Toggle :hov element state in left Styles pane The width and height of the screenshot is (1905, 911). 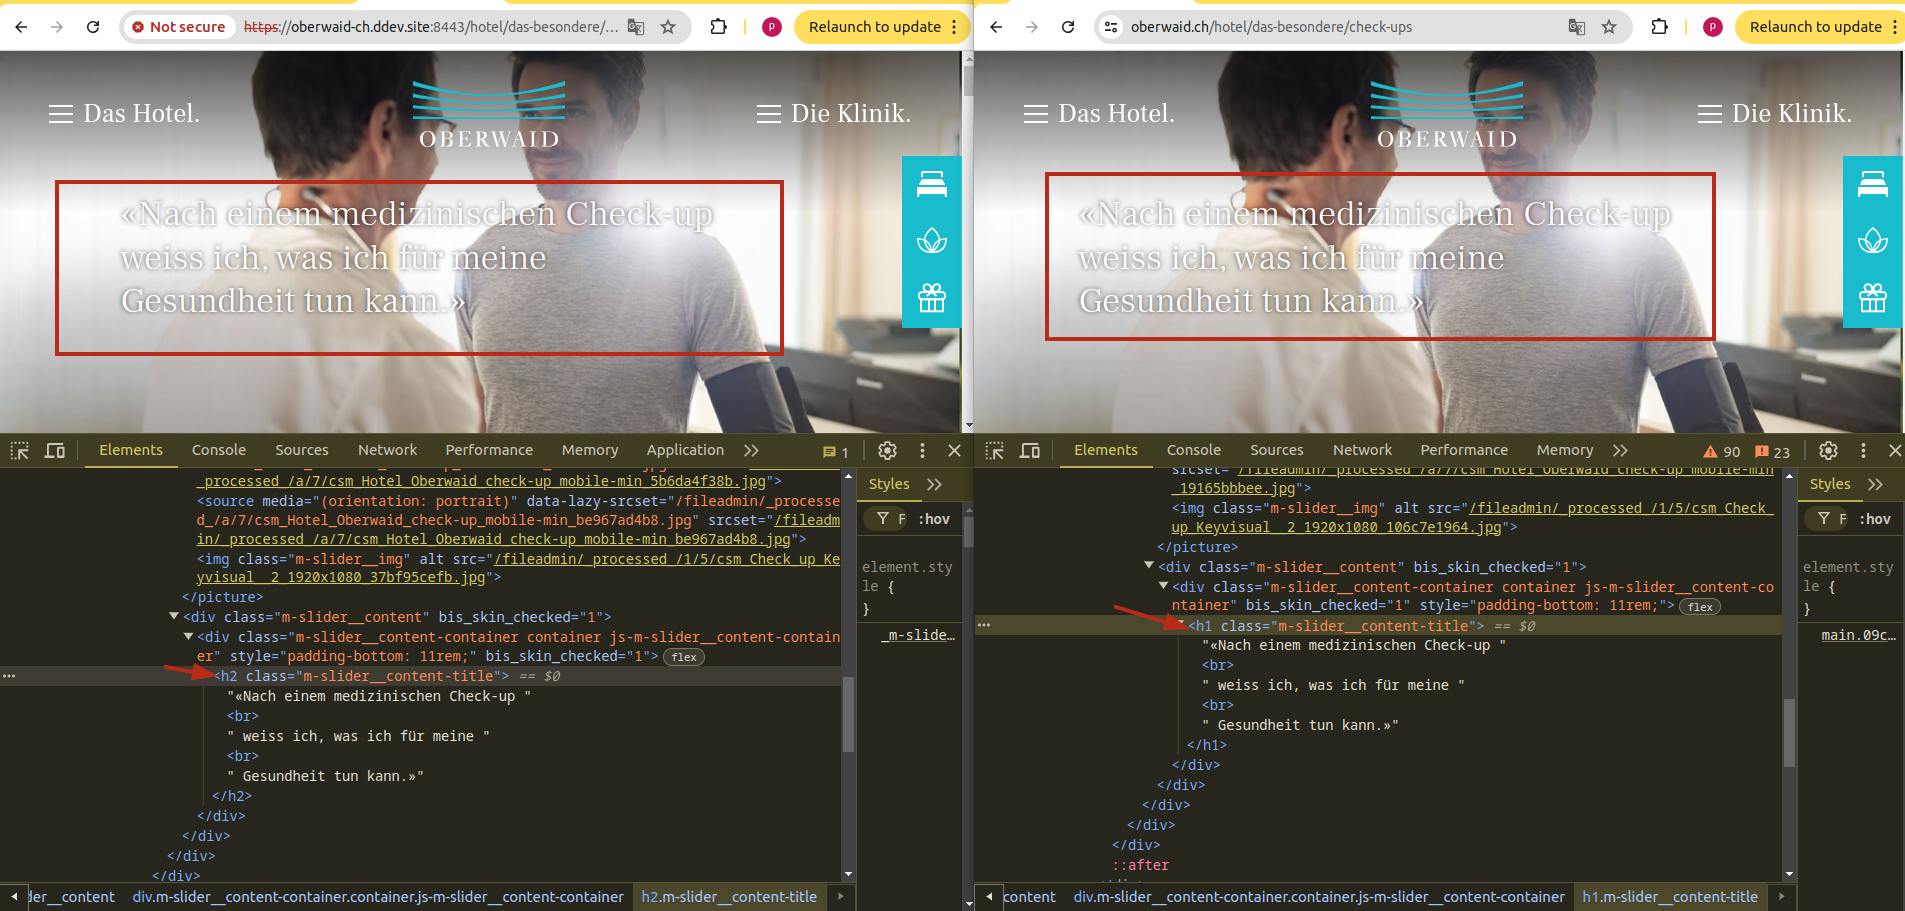934,519
